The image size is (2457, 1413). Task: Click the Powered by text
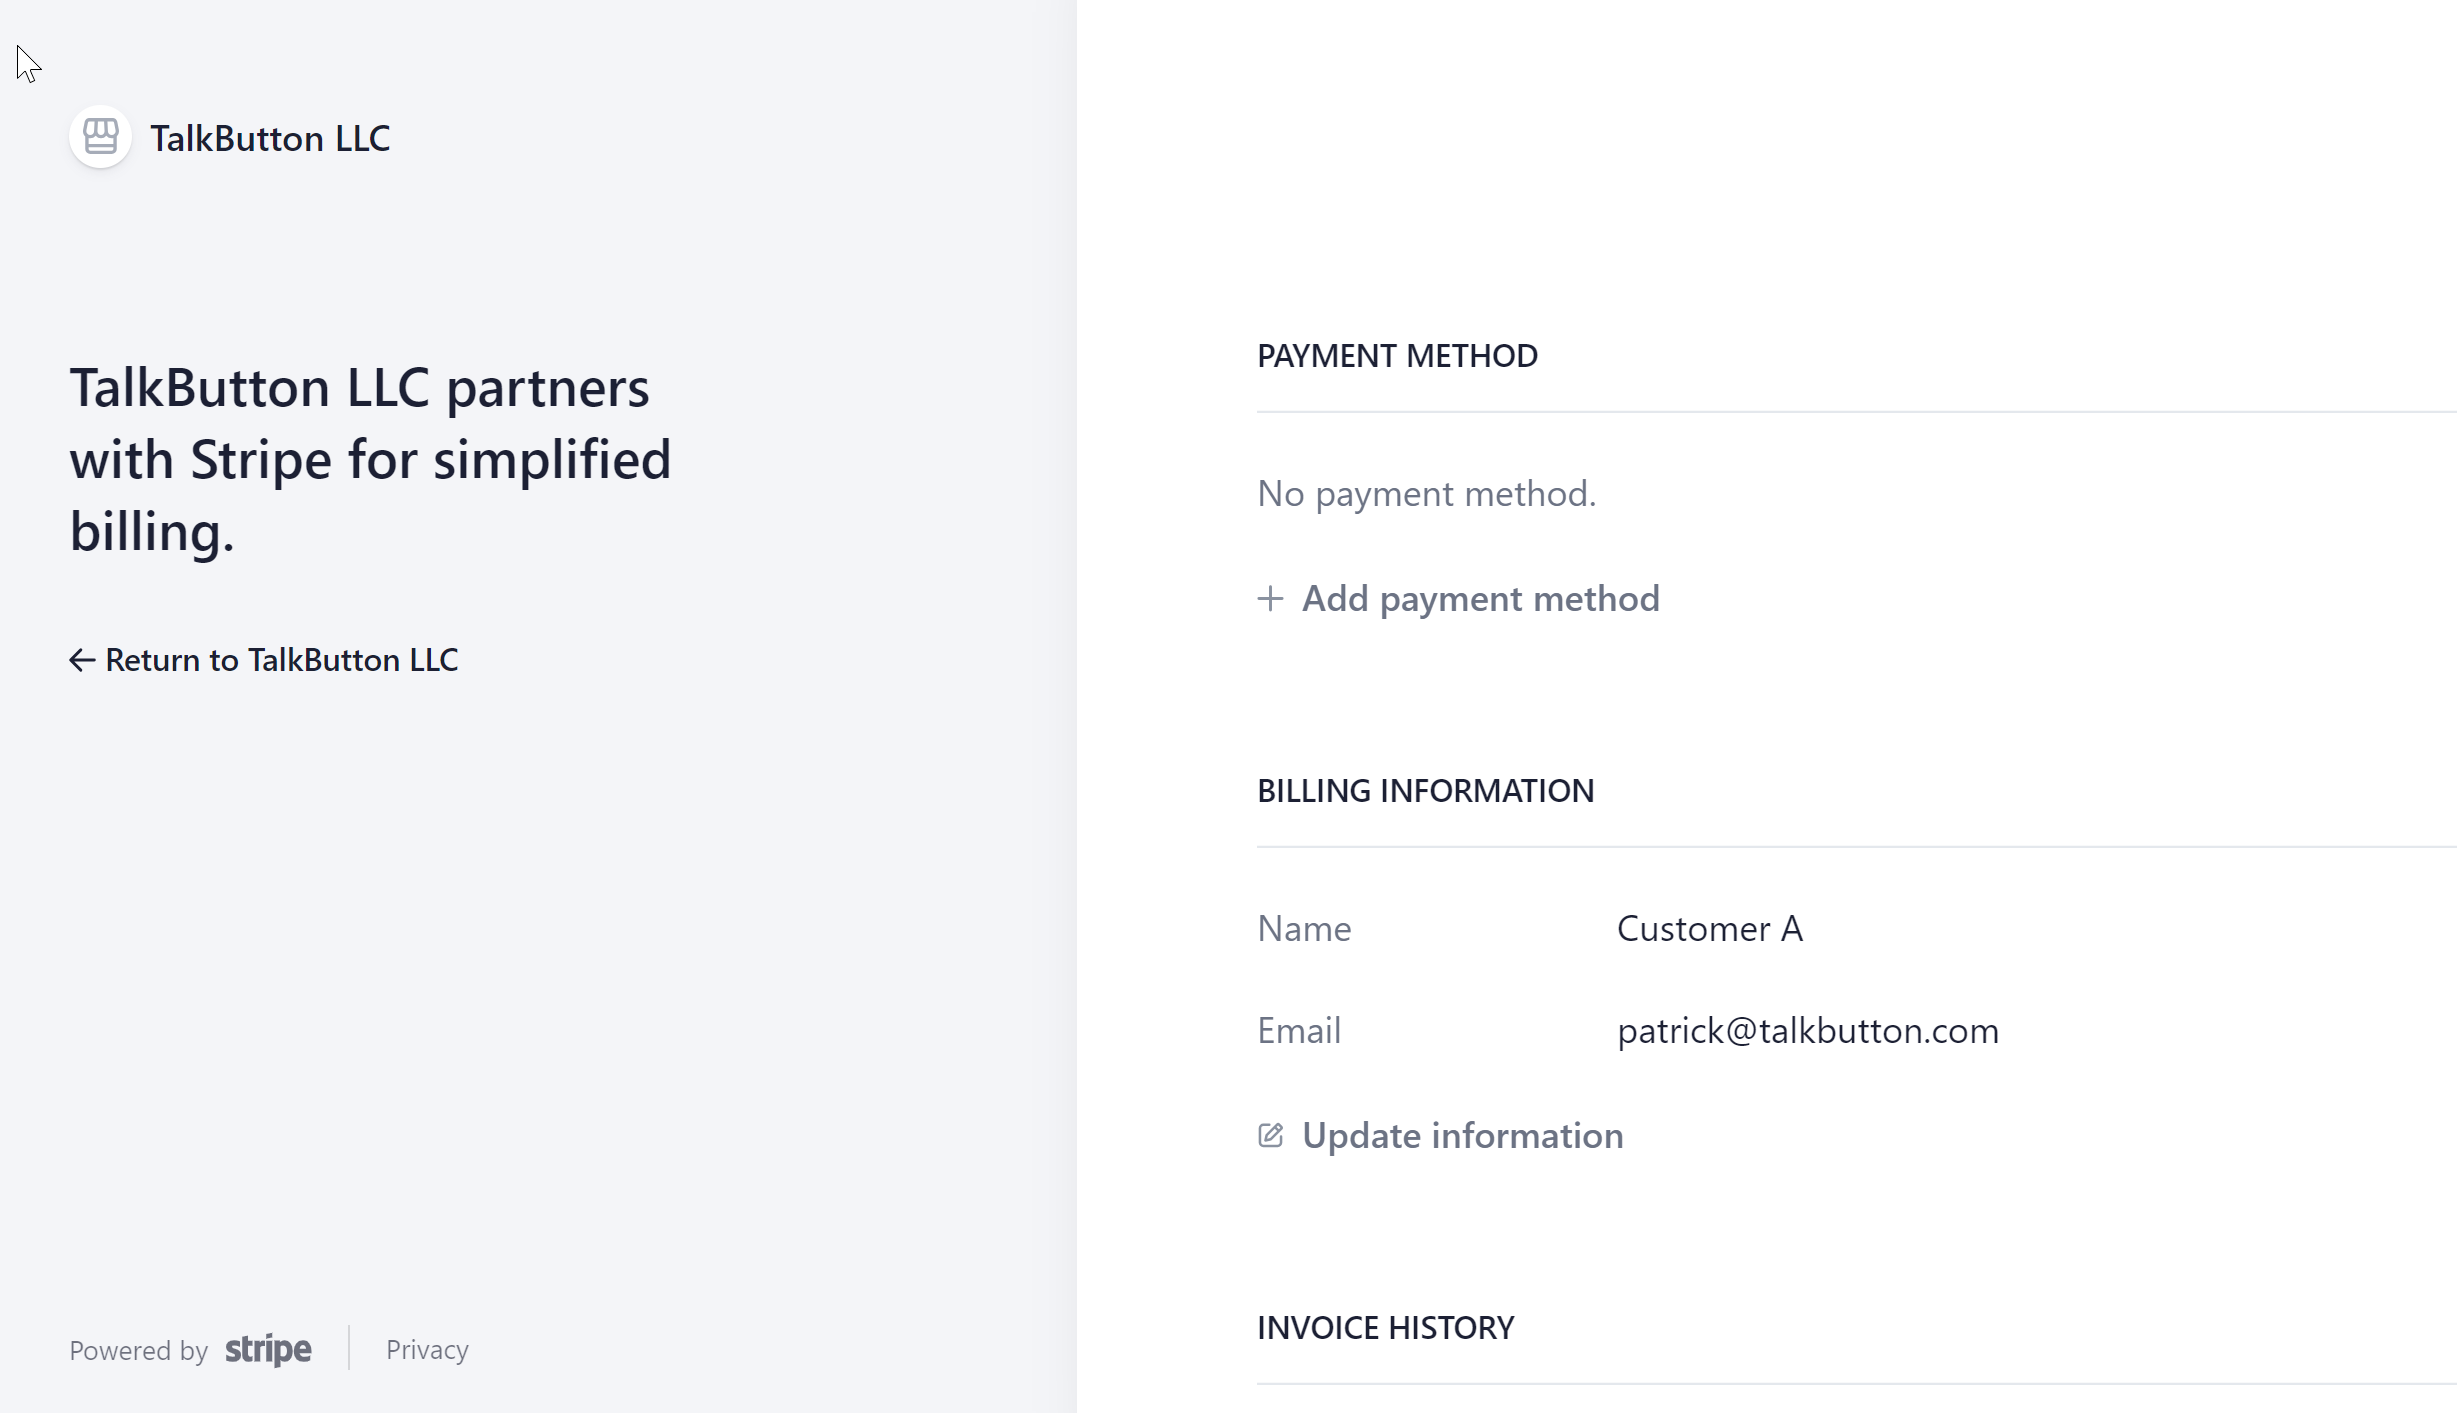coord(138,1351)
